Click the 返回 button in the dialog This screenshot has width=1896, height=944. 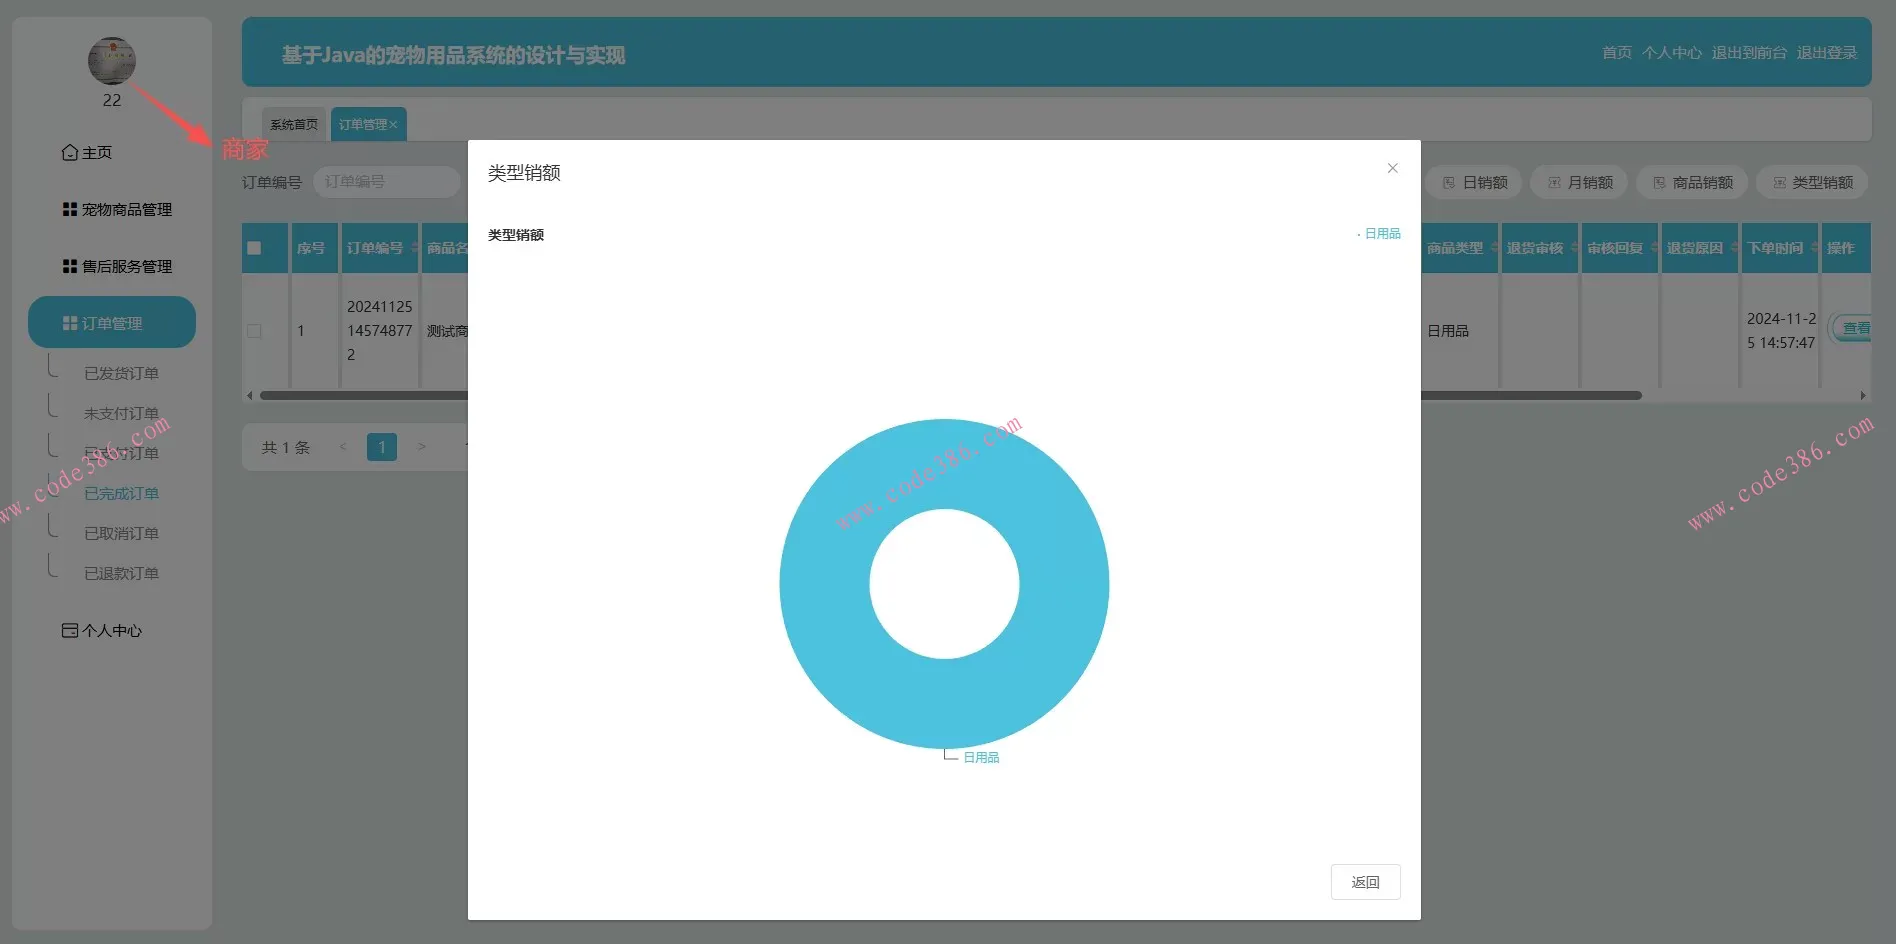tap(1365, 882)
